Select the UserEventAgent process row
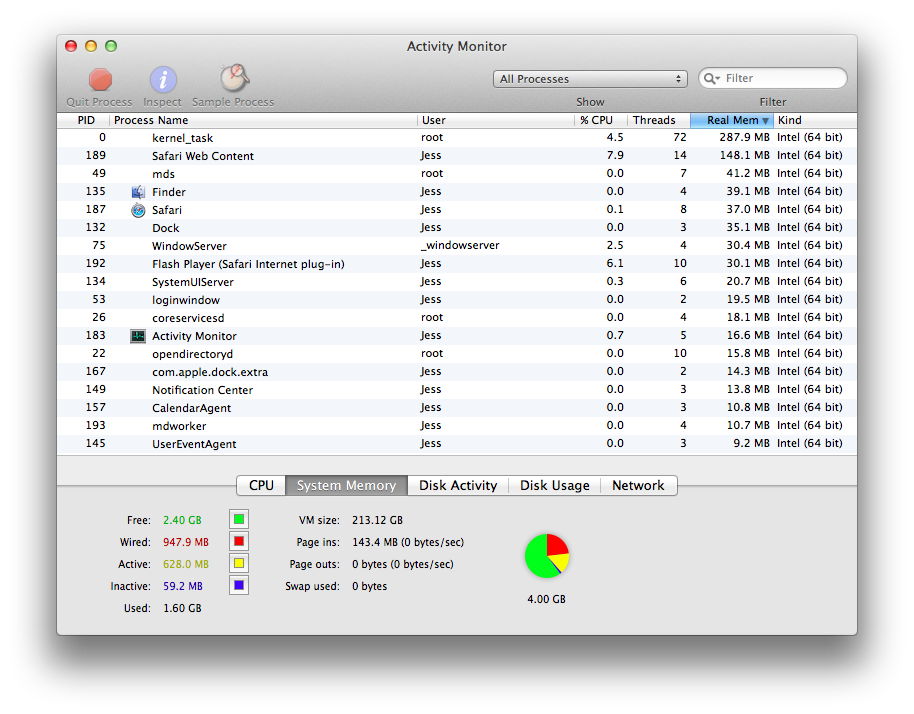 tap(456, 444)
